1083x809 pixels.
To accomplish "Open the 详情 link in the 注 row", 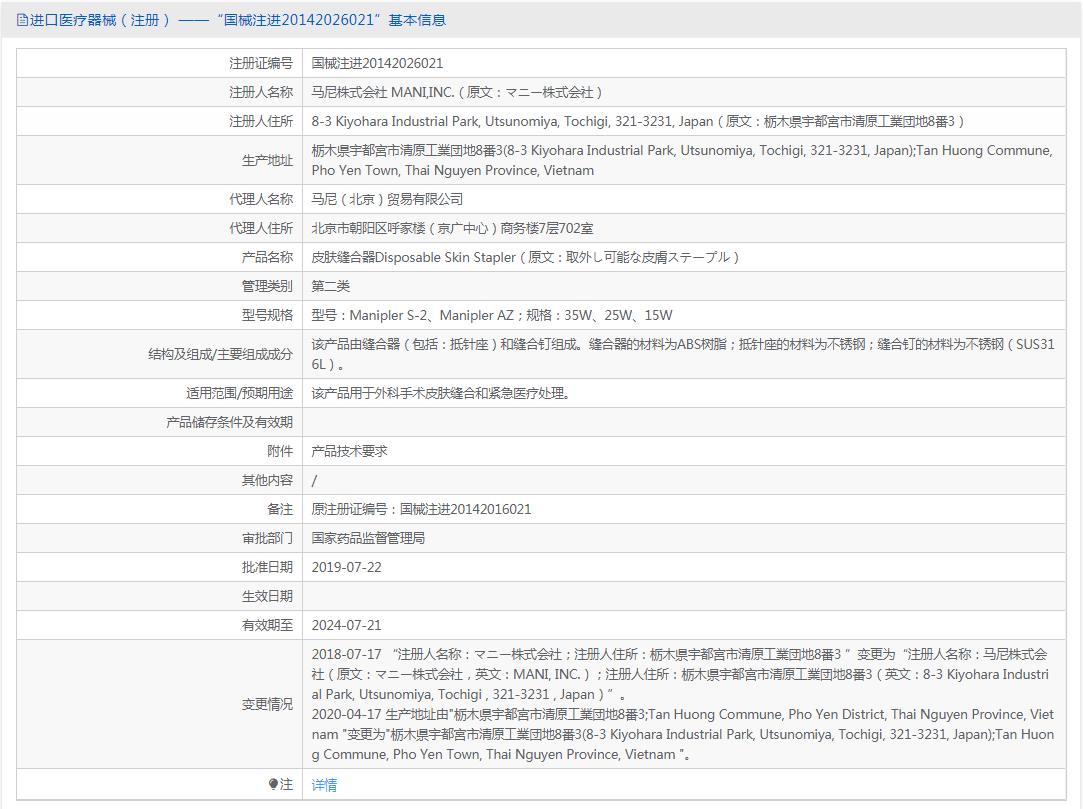I will click(324, 785).
